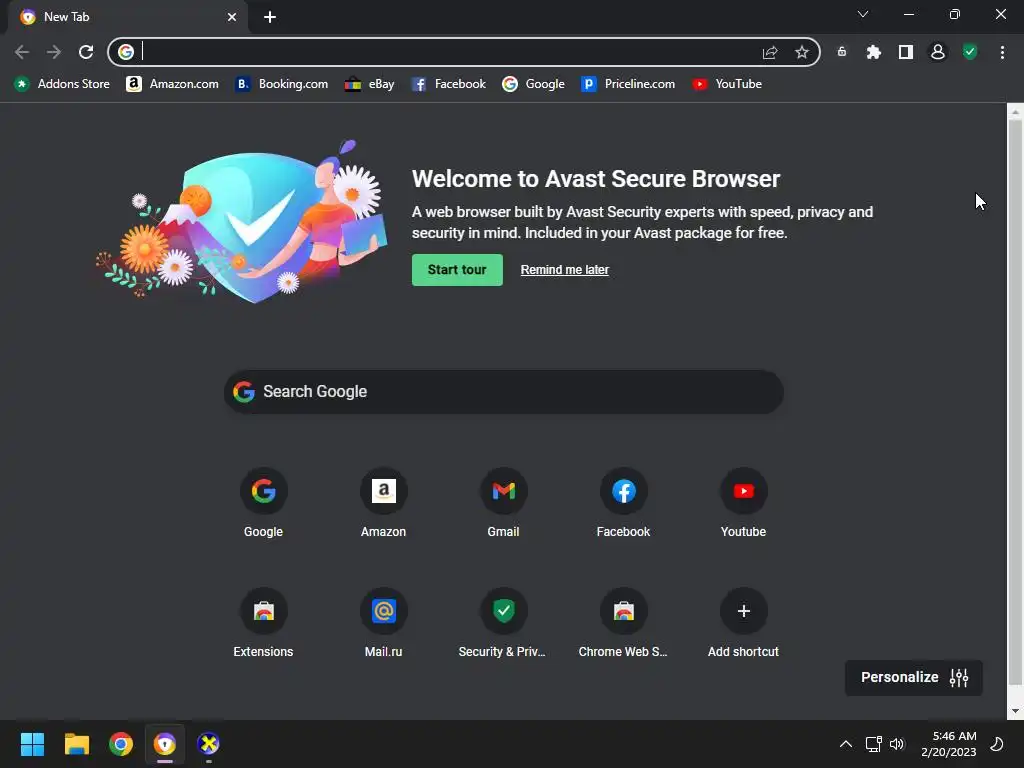Open Google bookmark in bookmarks bar
Image resolution: width=1024 pixels, height=768 pixels.
534,84
